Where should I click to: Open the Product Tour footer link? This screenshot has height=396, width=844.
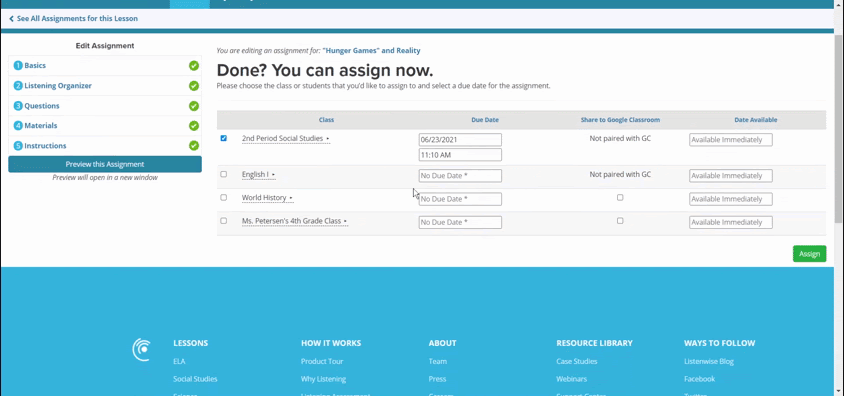[322, 362]
